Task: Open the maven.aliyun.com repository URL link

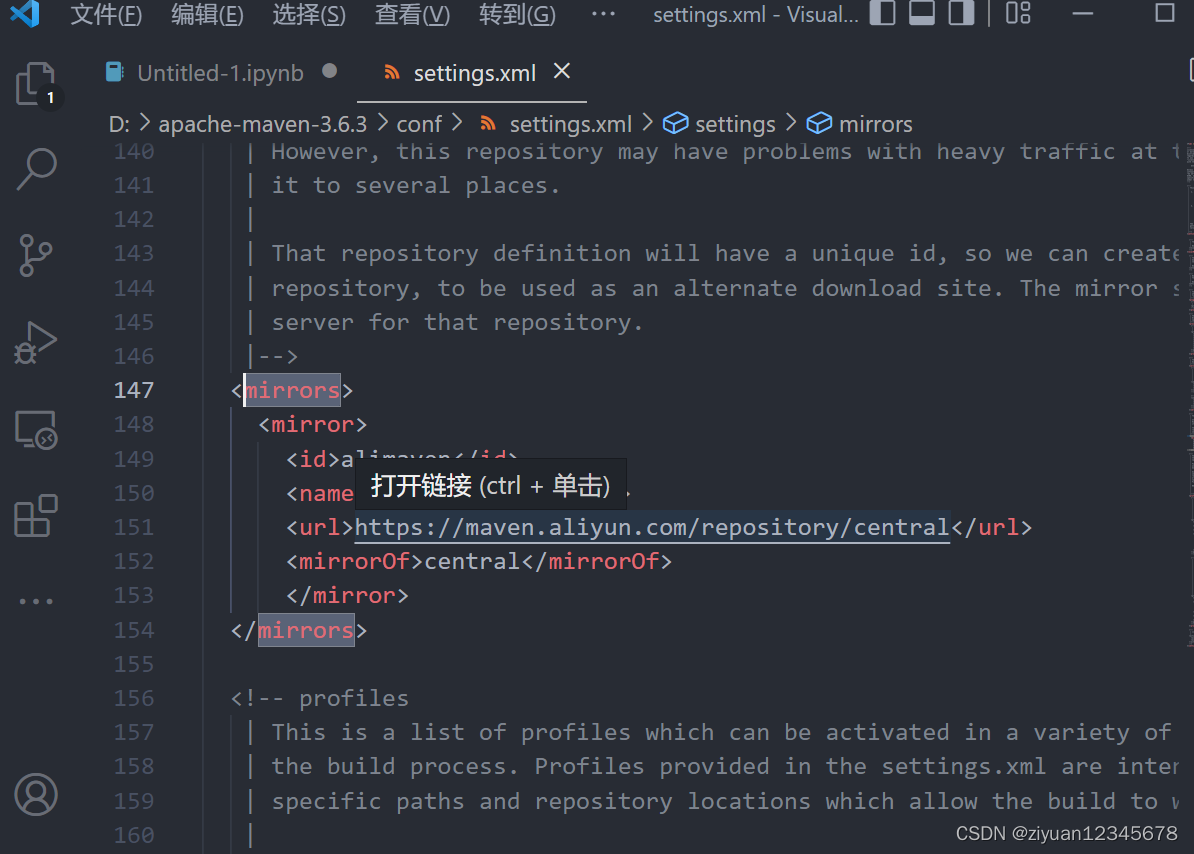Action: (x=652, y=527)
